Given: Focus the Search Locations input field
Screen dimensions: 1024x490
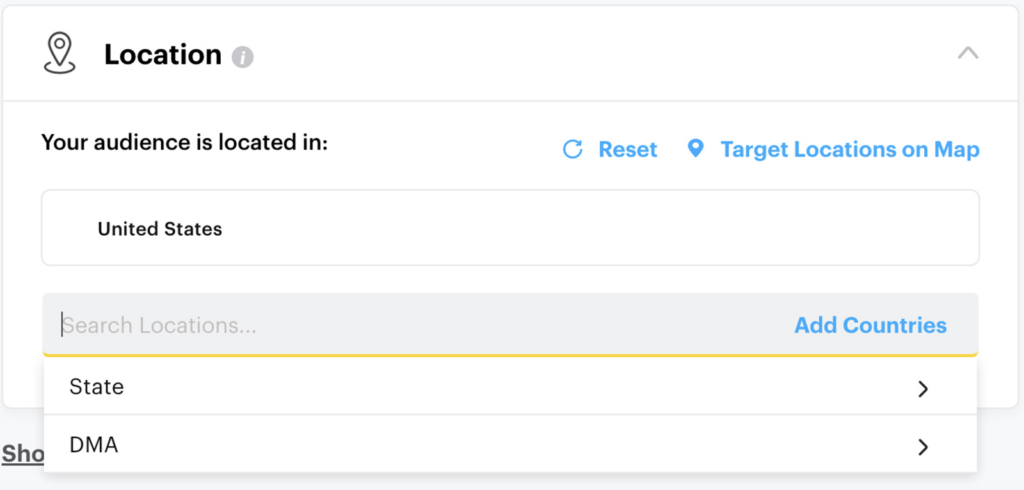Looking at the screenshot, I should coord(400,325).
